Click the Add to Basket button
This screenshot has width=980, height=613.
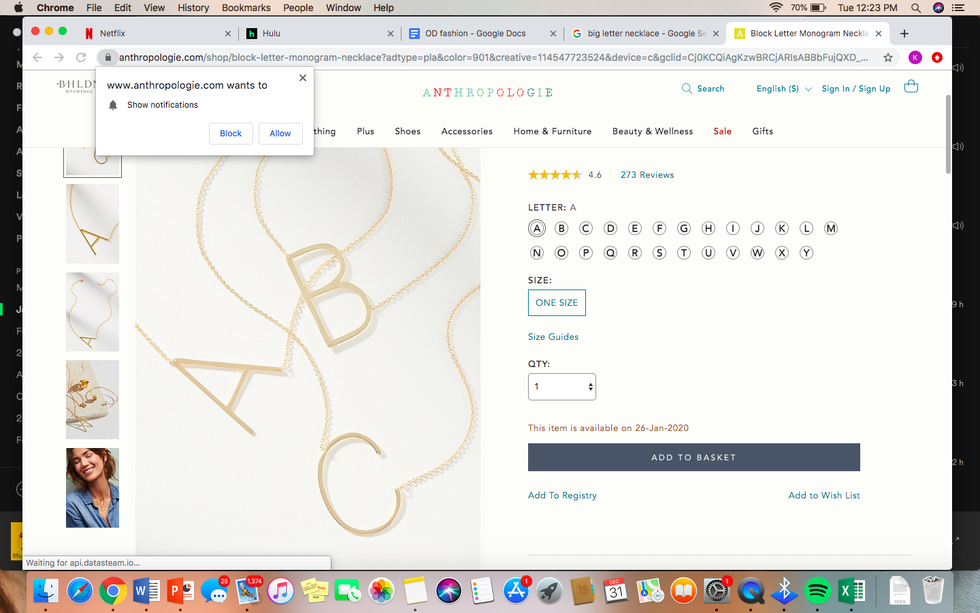(x=693, y=457)
